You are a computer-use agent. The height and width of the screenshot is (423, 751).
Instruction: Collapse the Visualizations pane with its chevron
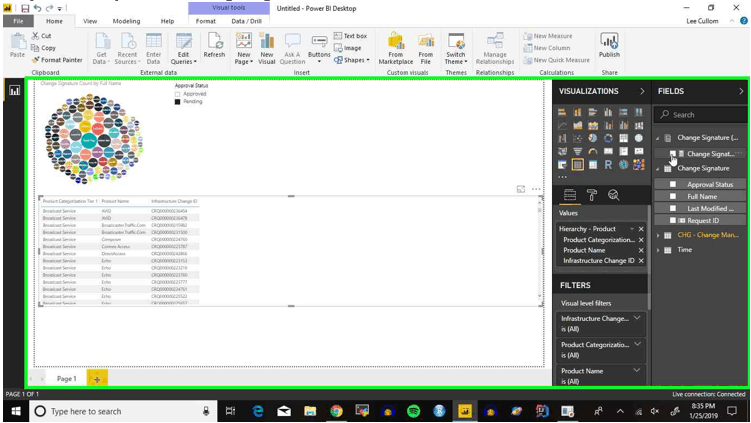[x=642, y=91]
